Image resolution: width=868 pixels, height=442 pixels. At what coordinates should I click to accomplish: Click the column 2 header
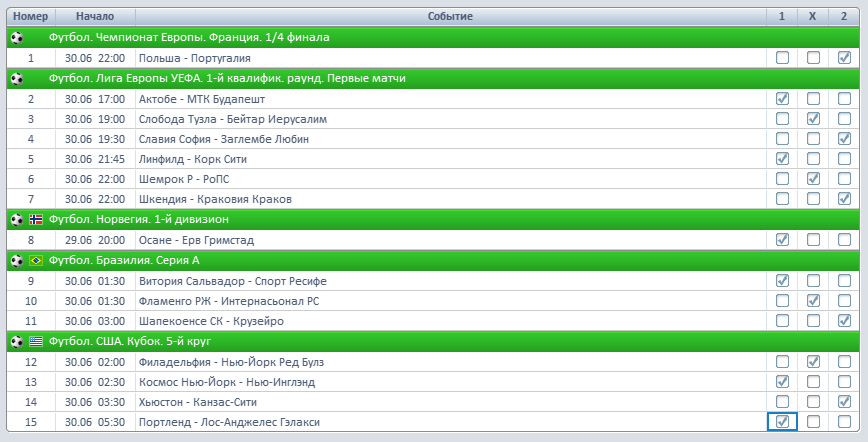[x=844, y=17]
